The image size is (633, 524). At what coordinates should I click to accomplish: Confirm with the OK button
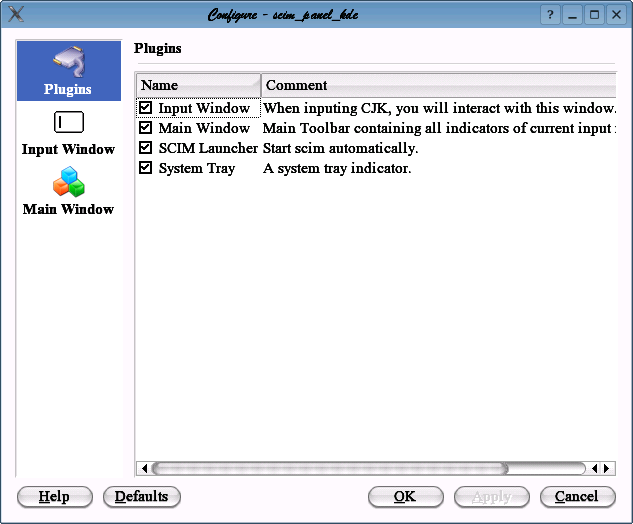405,497
